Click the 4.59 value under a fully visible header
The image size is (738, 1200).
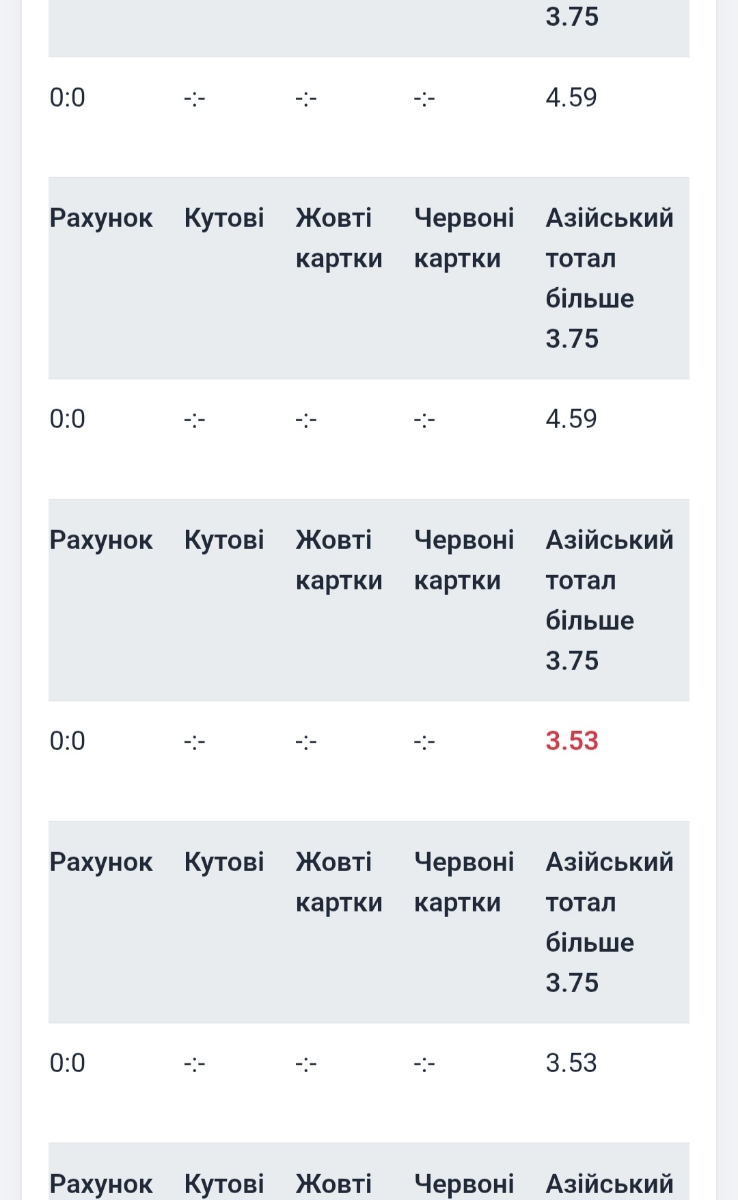pos(571,419)
